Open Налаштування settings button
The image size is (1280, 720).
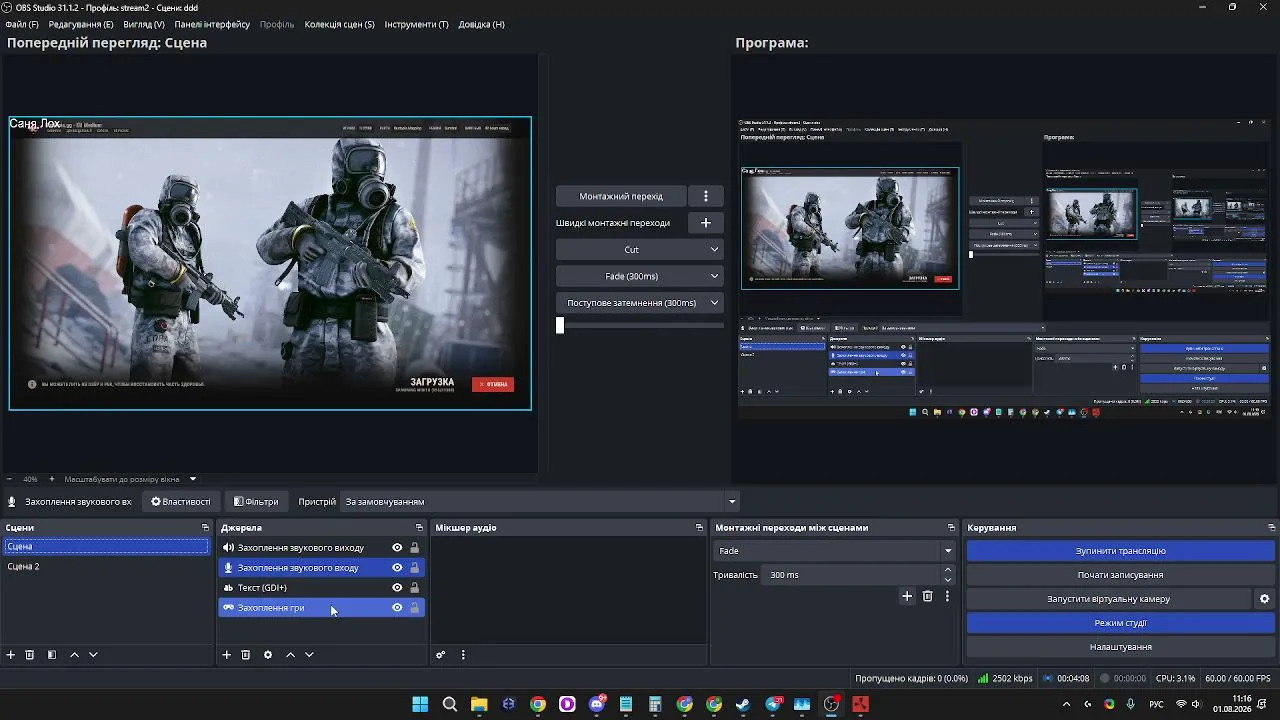pos(1120,647)
